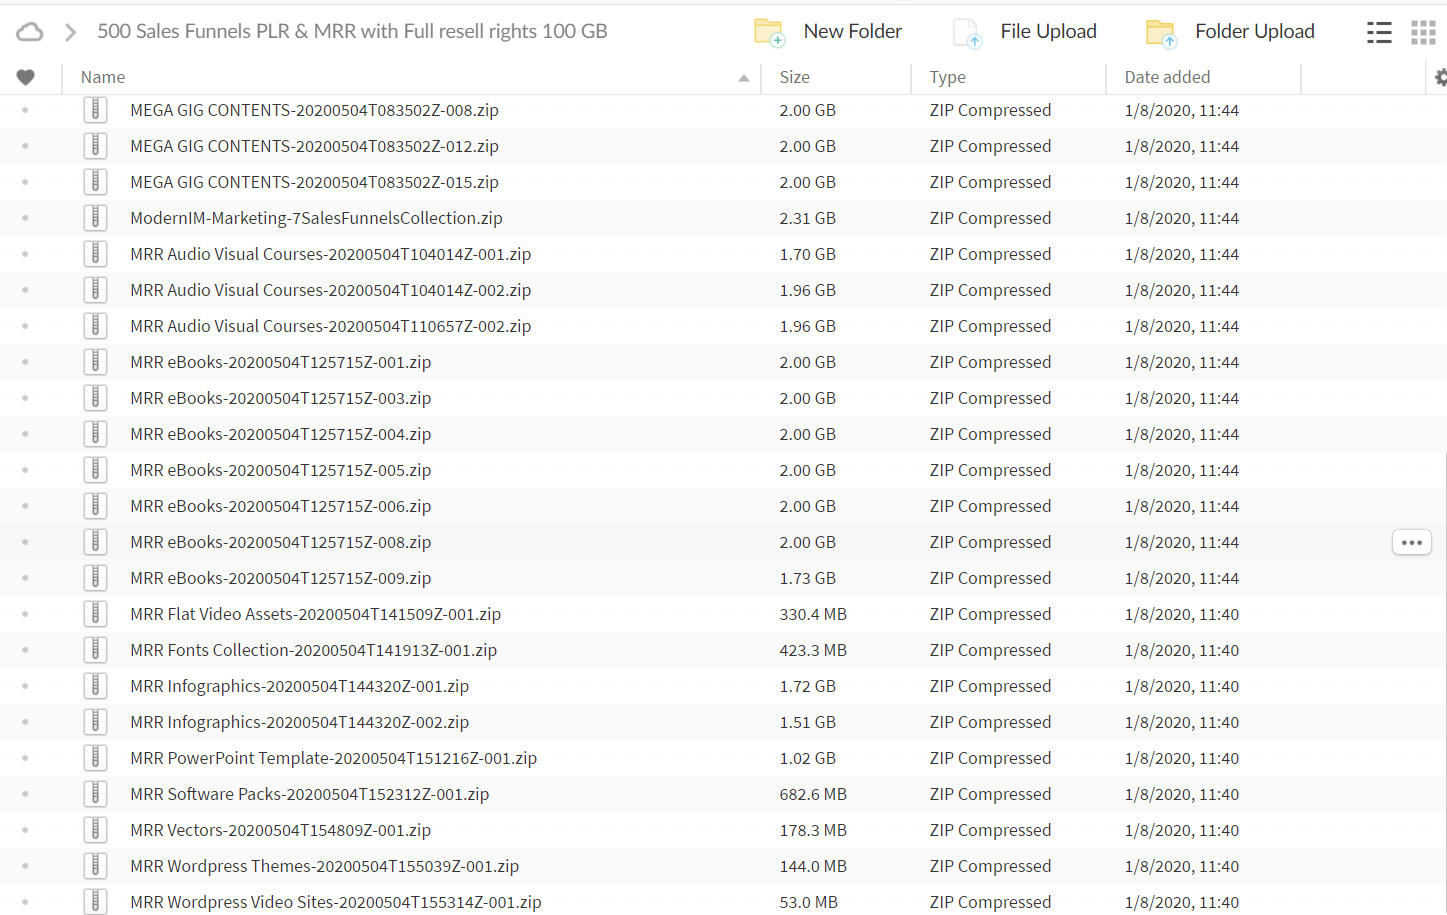Image resolution: width=1447 pixels, height=915 pixels.
Task: Click the New Folder icon
Action: point(768,32)
